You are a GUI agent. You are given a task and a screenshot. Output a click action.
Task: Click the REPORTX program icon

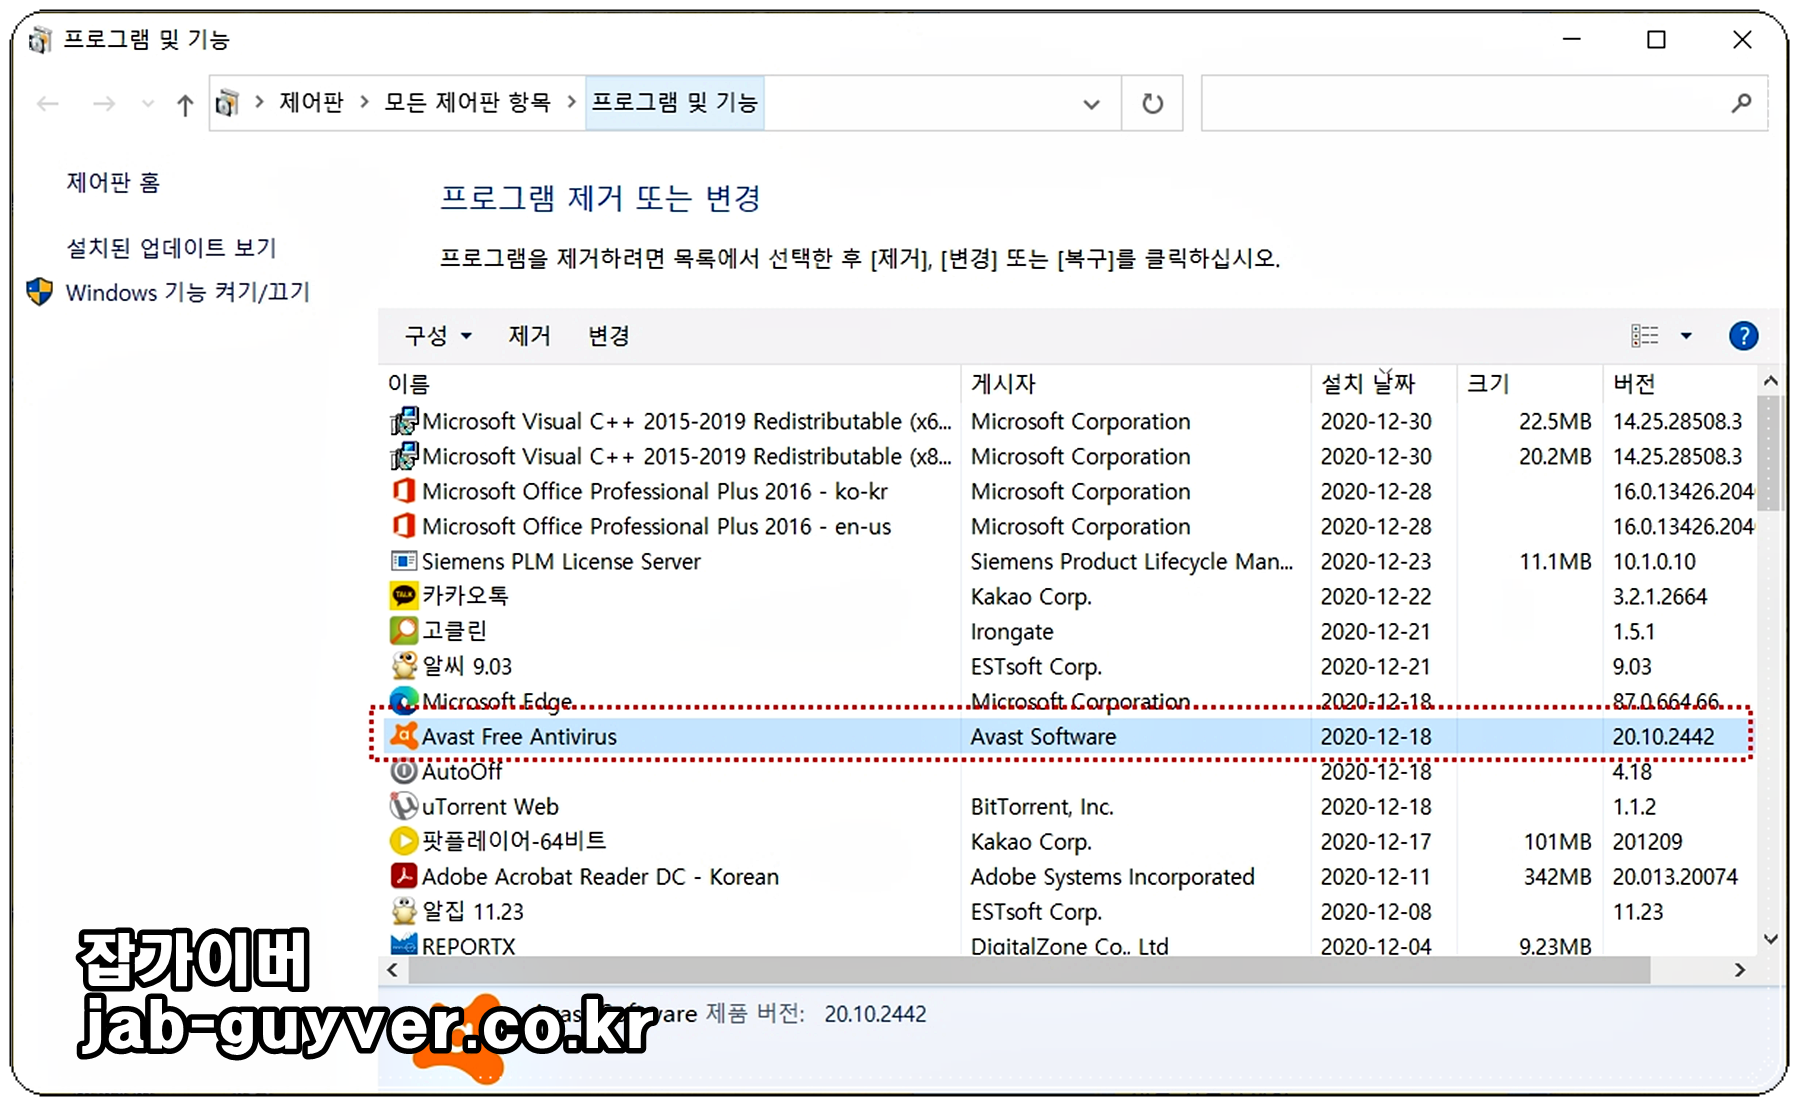[404, 944]
